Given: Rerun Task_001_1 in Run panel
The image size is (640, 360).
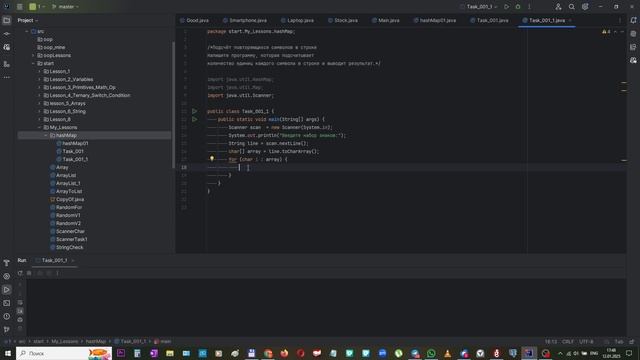Looking at the screenshot, I should [x=20, y=273].
